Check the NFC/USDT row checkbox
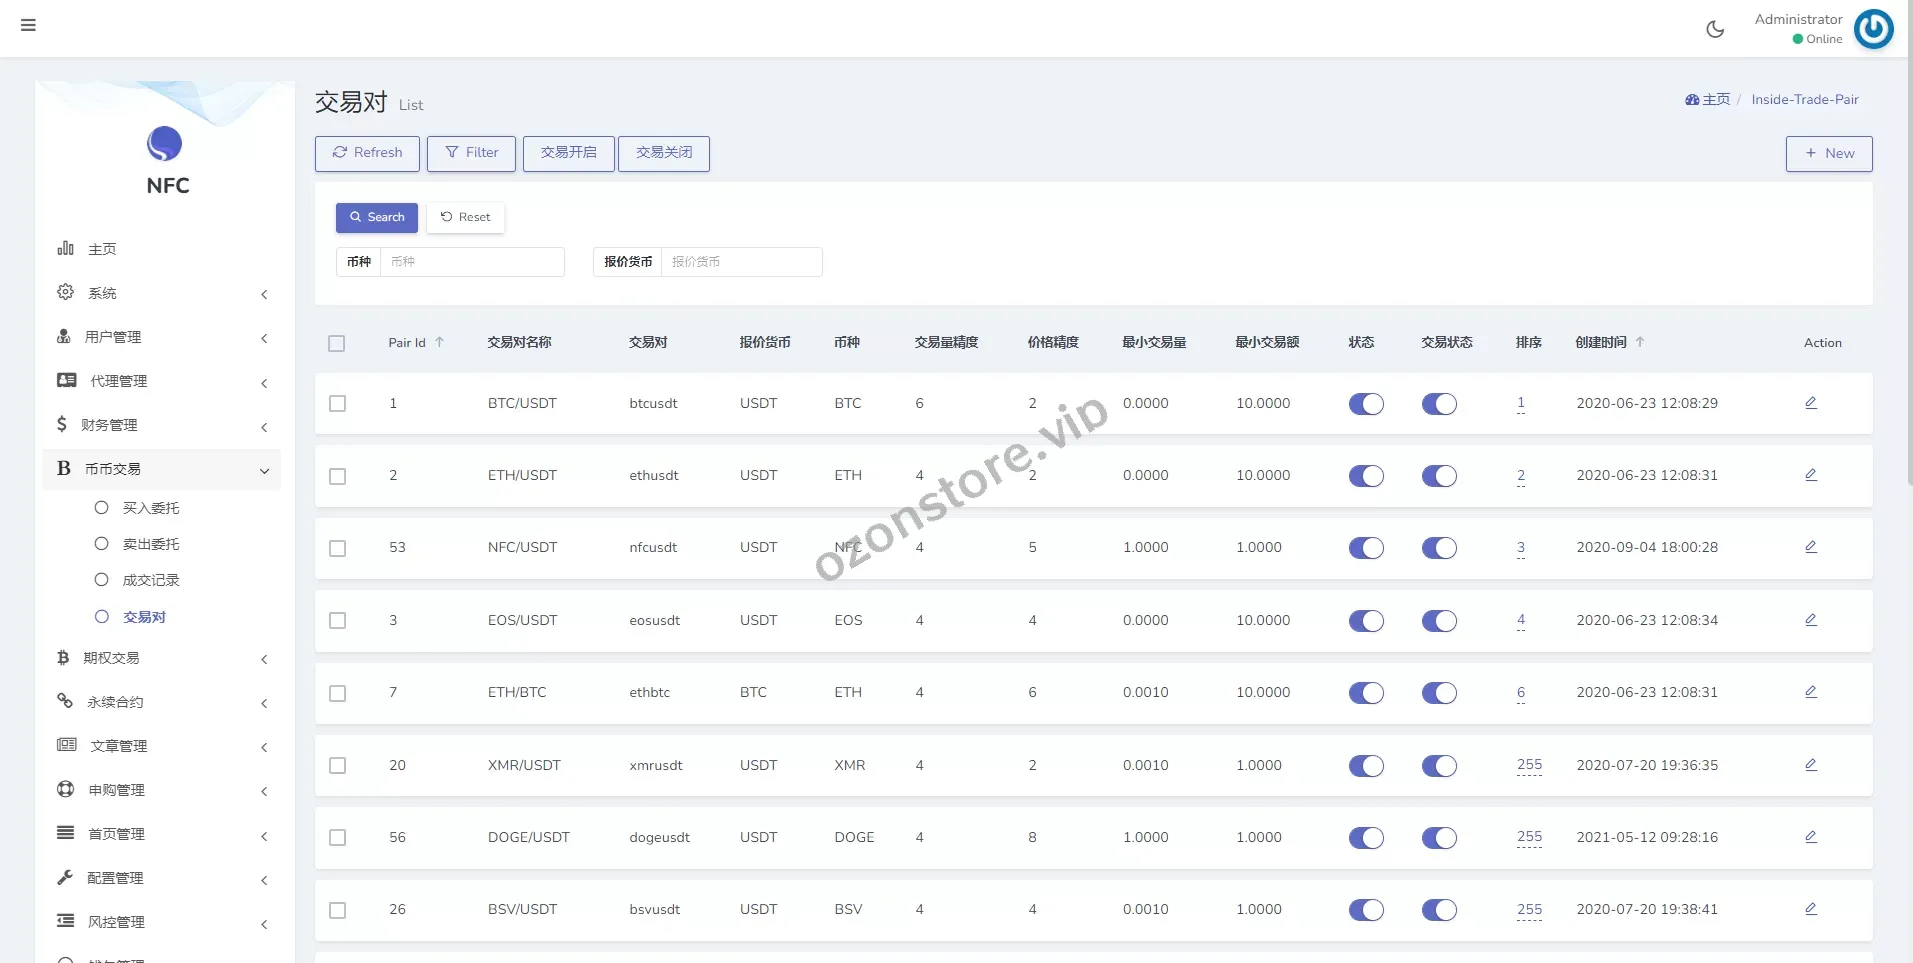This screenshot has height=963, width=1913. pyautogui.click(x=338, y=548)
